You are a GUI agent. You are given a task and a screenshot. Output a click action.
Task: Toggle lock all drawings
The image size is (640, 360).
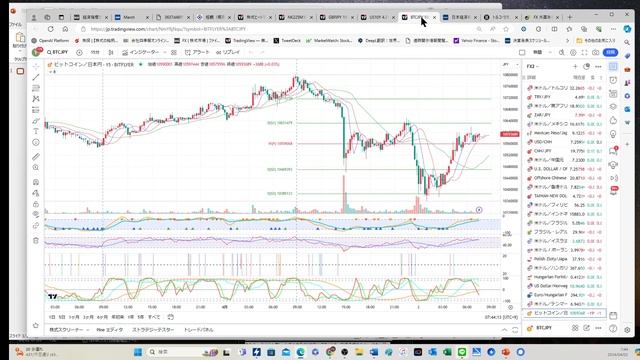coord(36,204)
